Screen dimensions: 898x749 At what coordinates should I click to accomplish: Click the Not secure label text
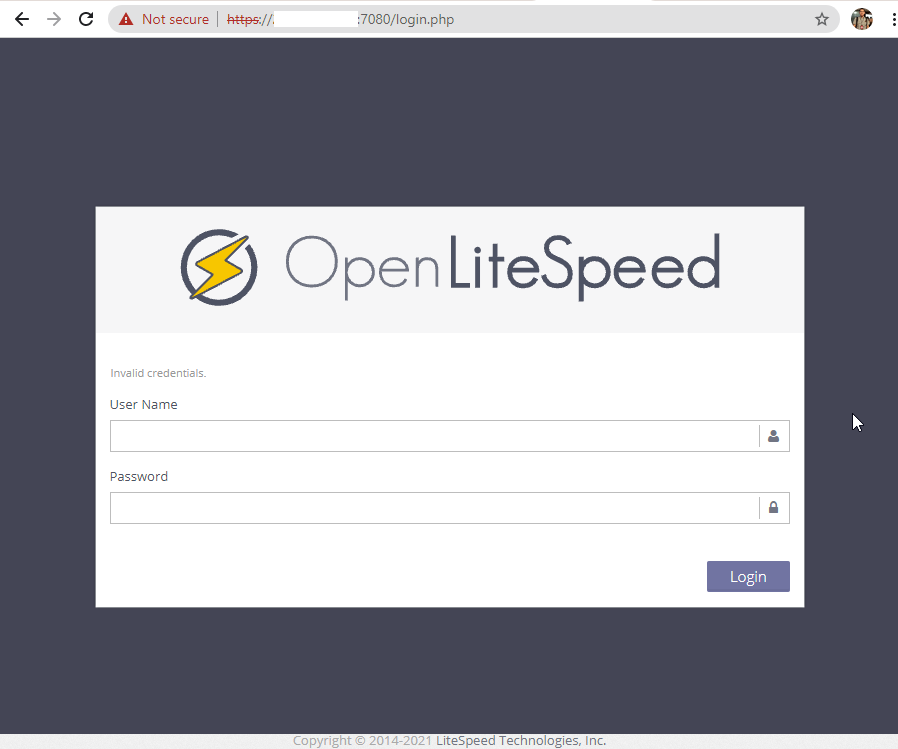(175, 19)
